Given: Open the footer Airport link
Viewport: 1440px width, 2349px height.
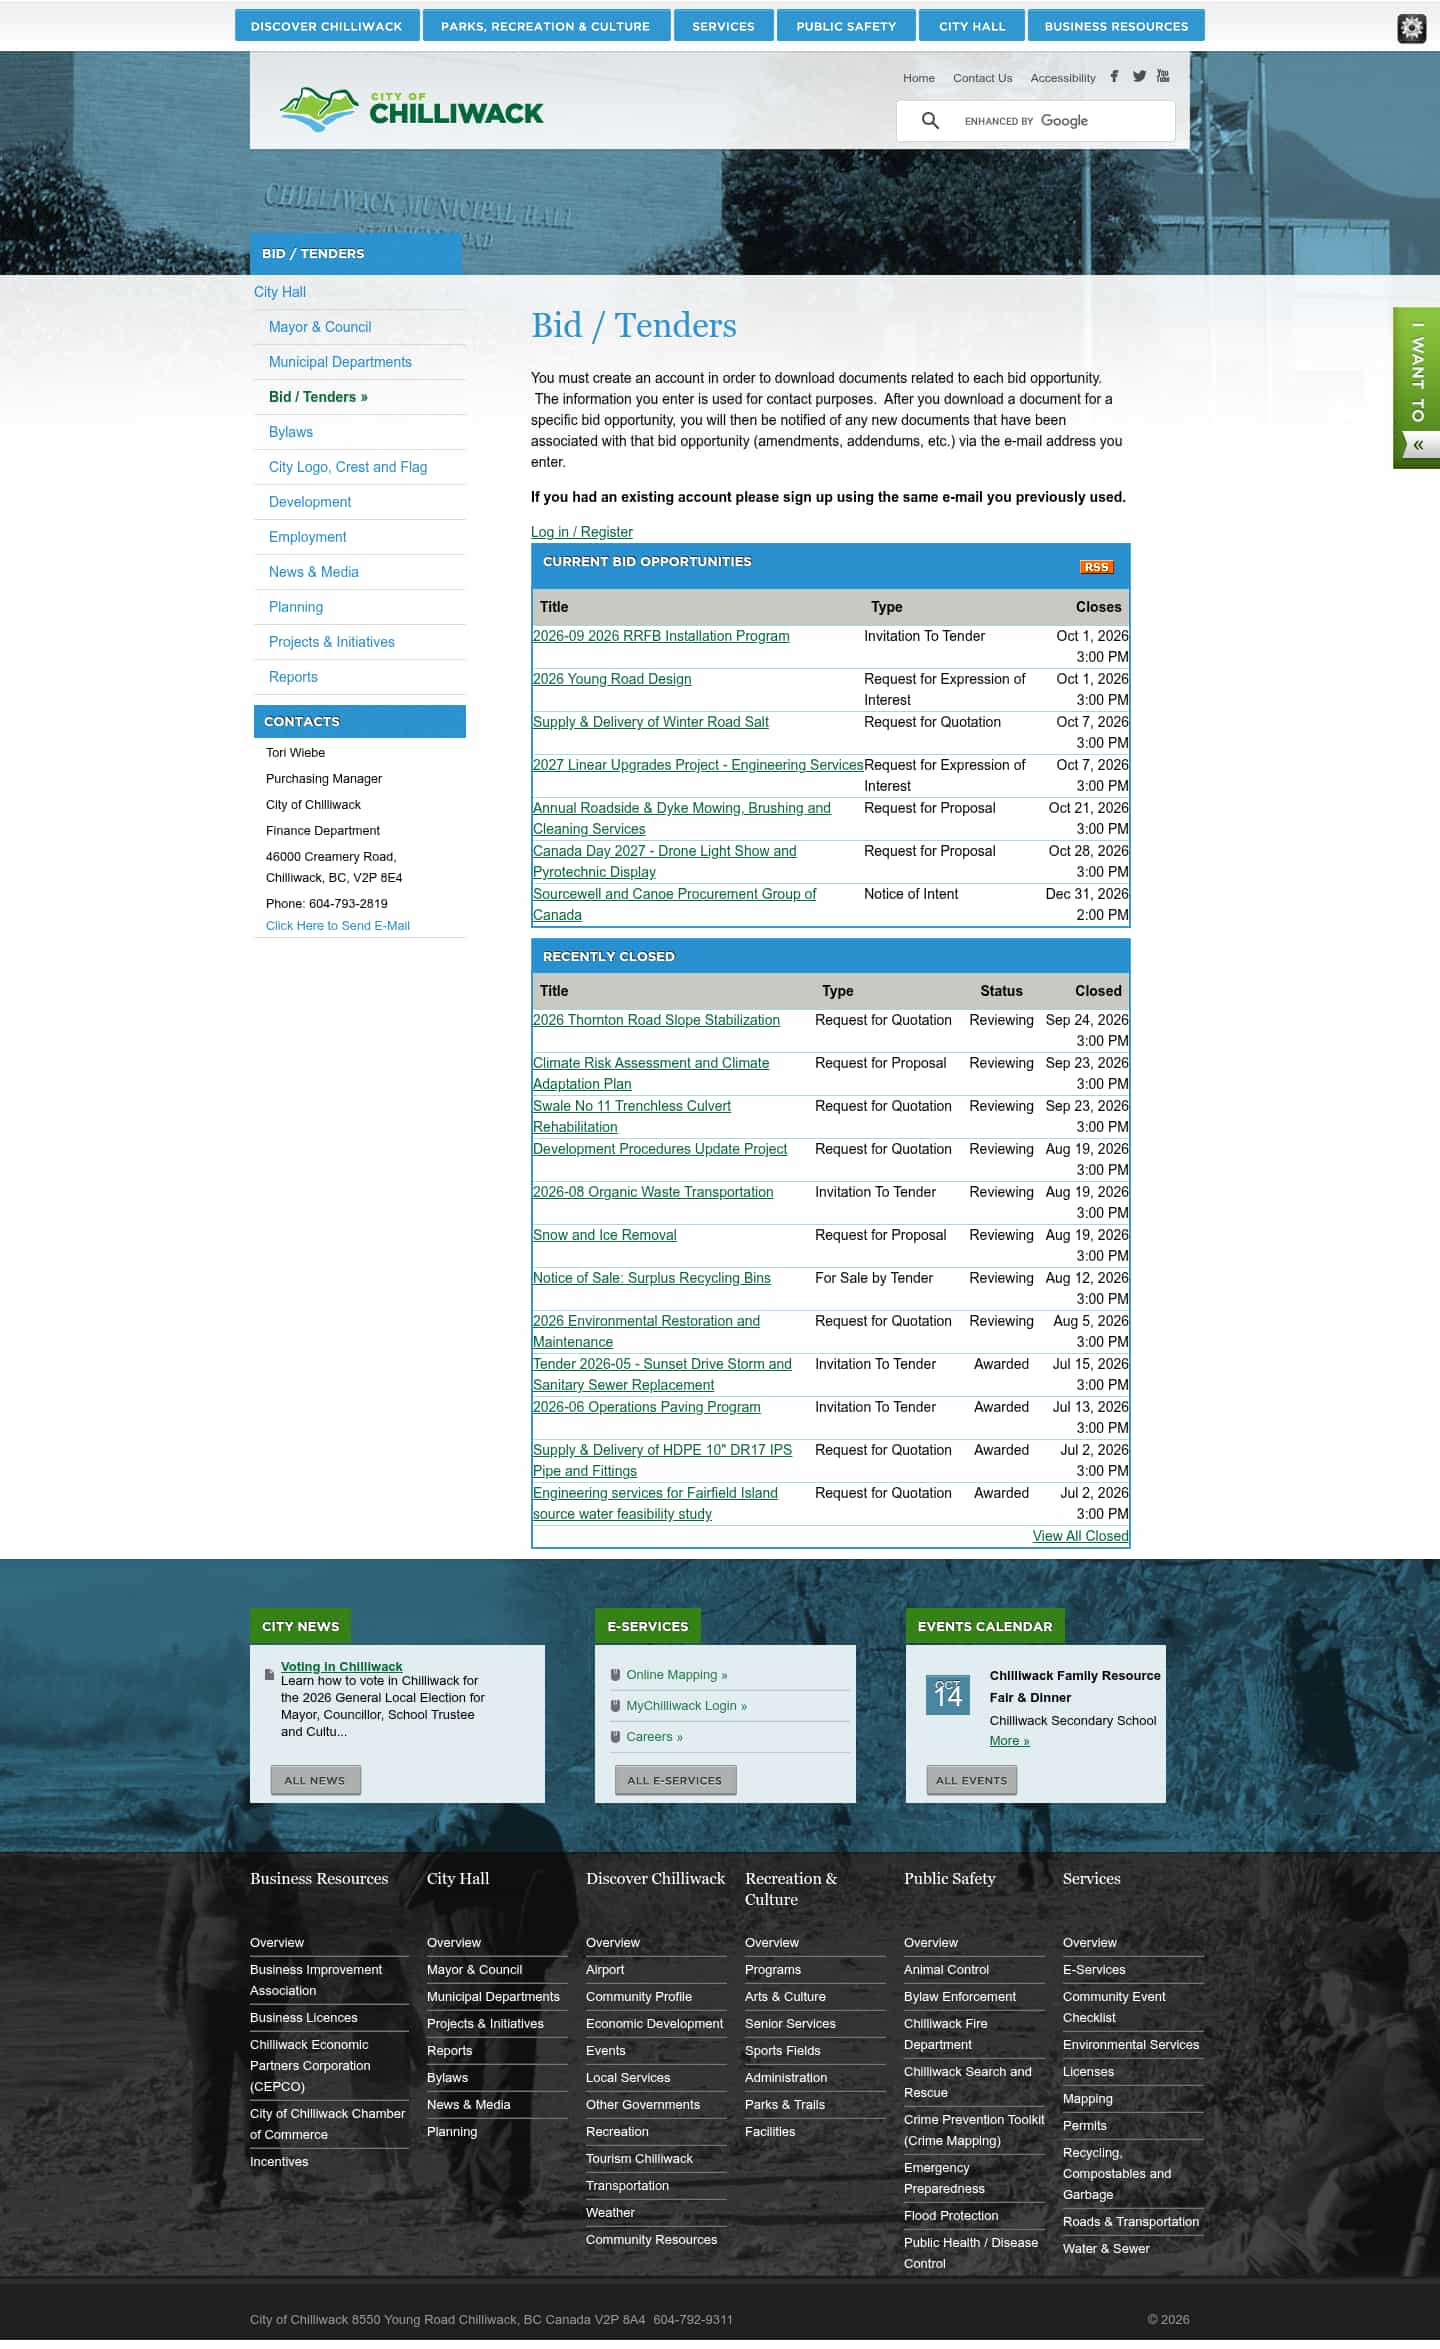Looking at the screenshot, I should pos(605,1970).
